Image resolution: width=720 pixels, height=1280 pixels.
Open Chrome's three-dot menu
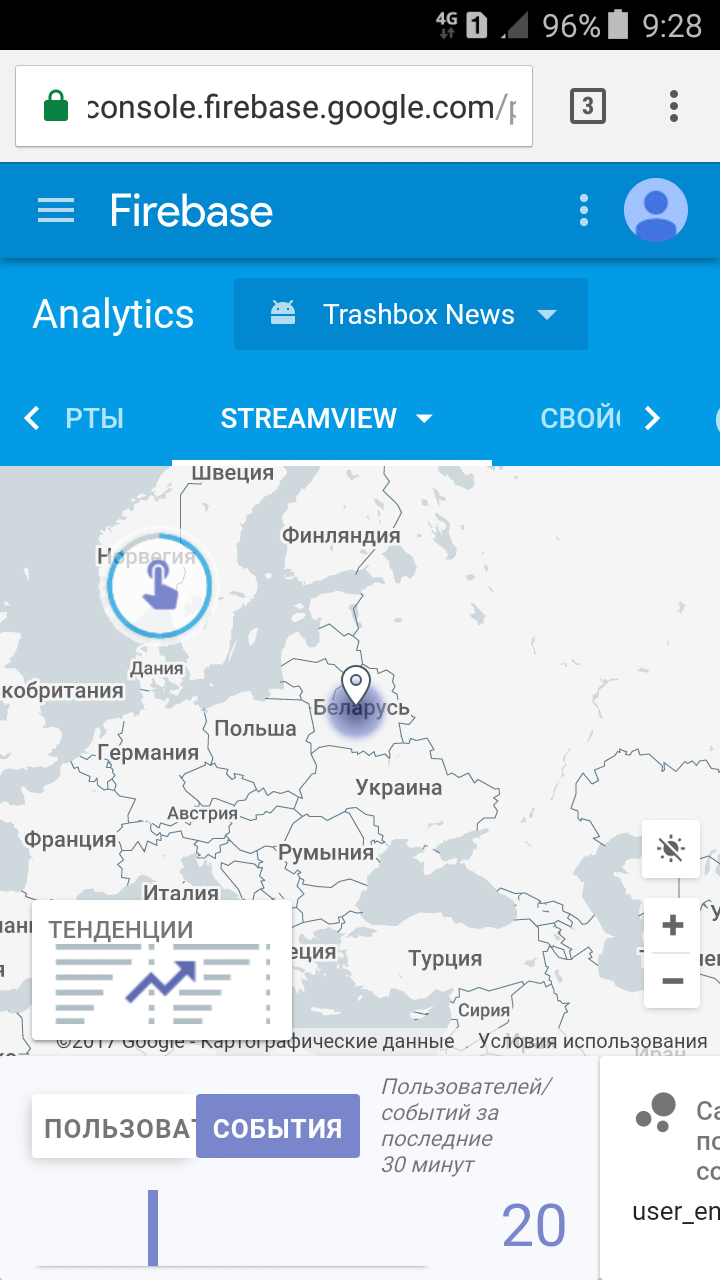click(674, 106)
